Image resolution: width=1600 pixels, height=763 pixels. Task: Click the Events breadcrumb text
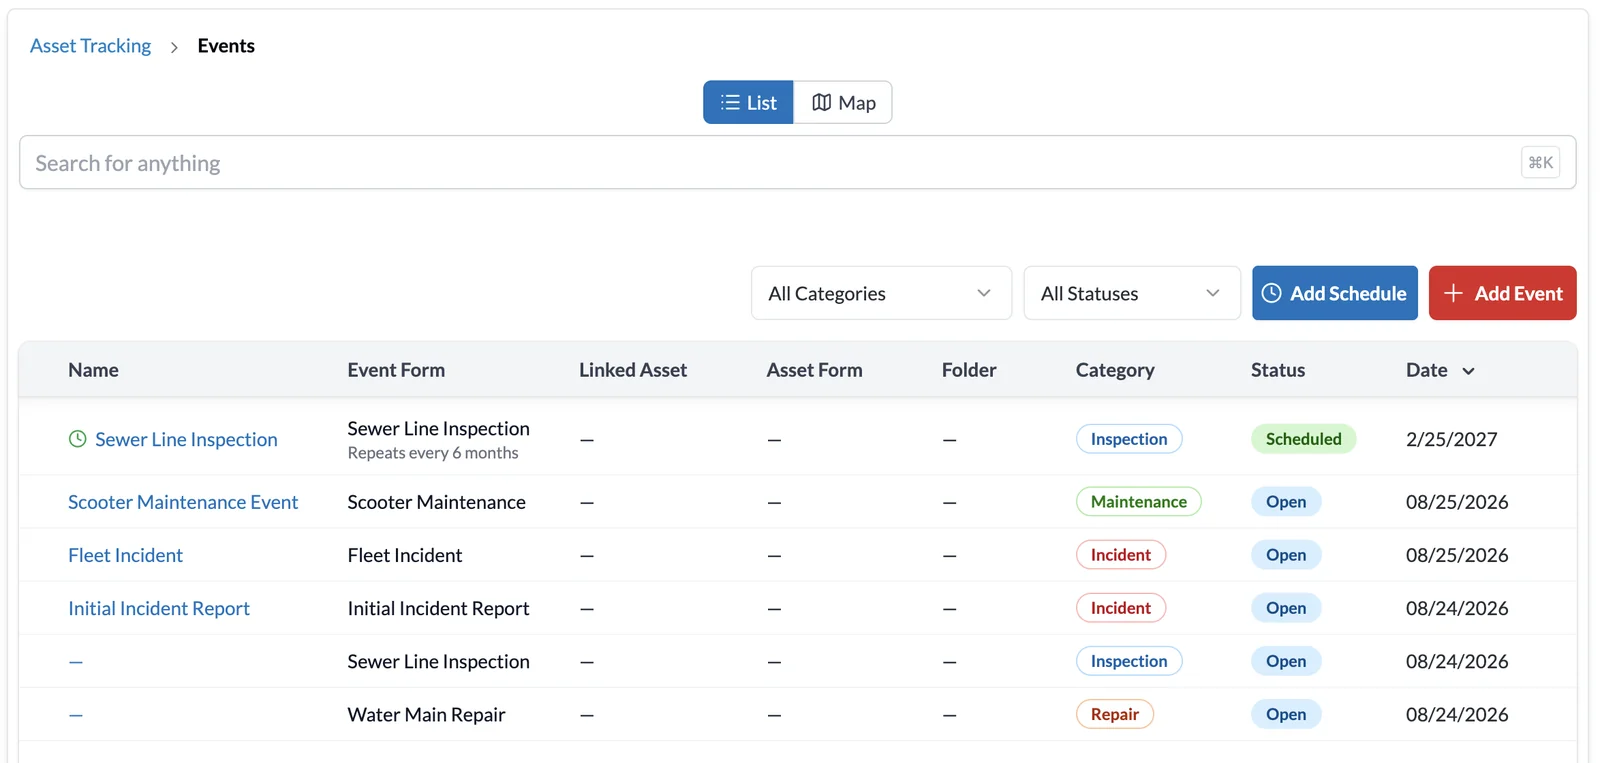[226, 46]
